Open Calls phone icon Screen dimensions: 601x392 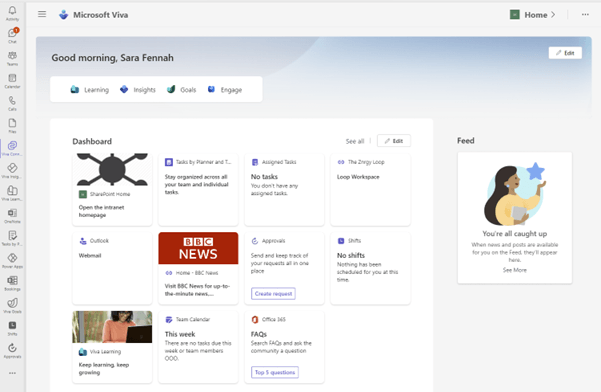[x=12, y=103]
